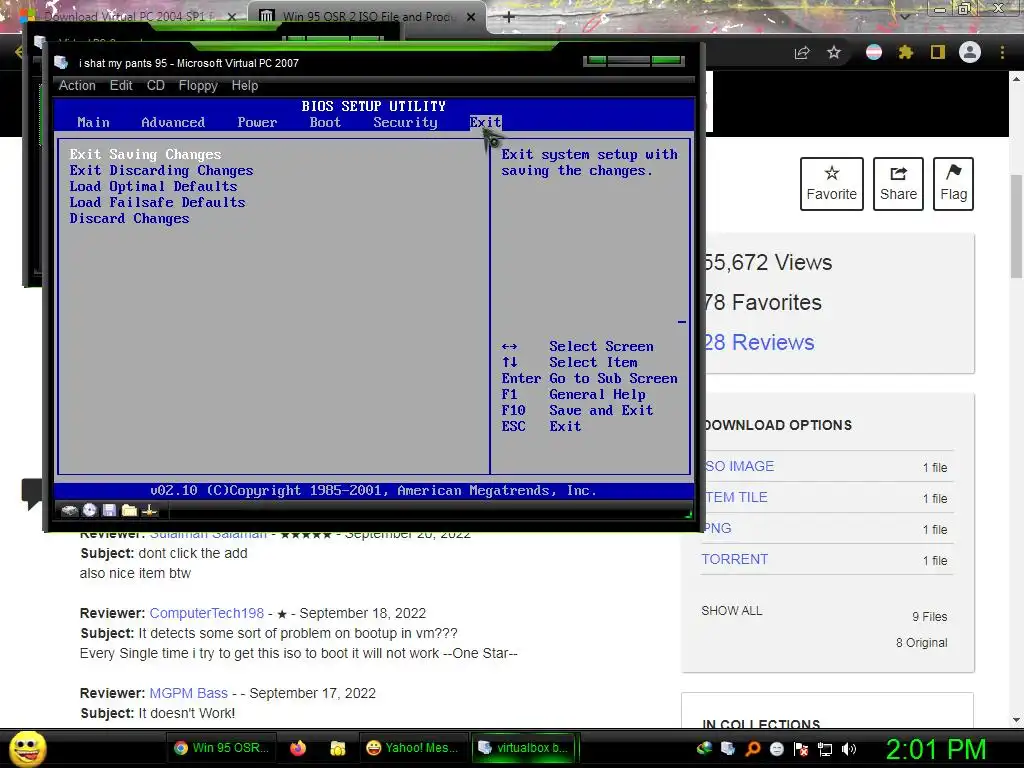The width and height of the screenshot is (1024, 768).
Task: Click the page vertical scrollbar thumb
Action: [1016, 227]
